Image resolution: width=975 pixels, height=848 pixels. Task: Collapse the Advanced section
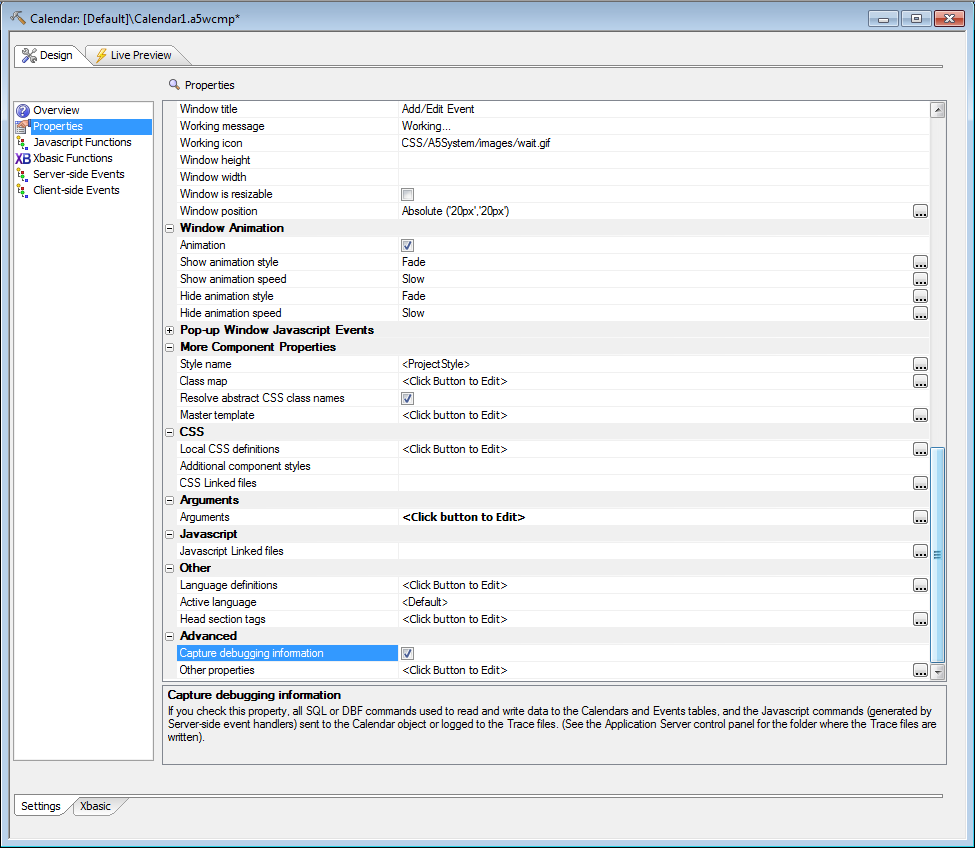click(169, 636)
